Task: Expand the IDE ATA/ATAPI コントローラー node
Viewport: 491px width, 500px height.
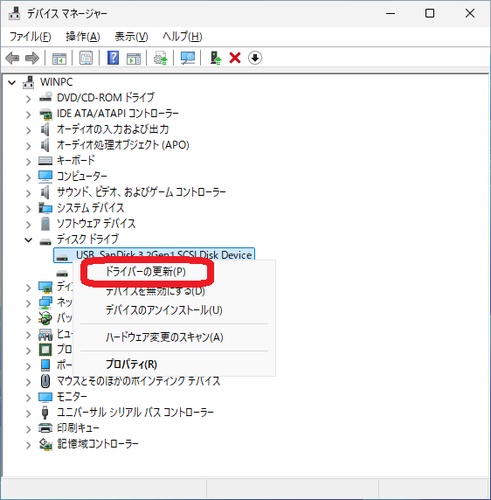Action: coord(29,115)
